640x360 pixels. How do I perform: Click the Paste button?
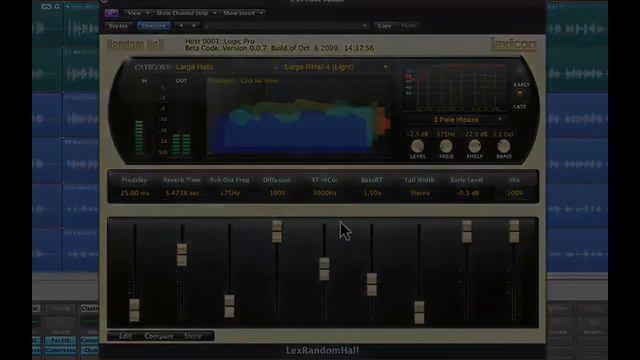pos(409,26)
